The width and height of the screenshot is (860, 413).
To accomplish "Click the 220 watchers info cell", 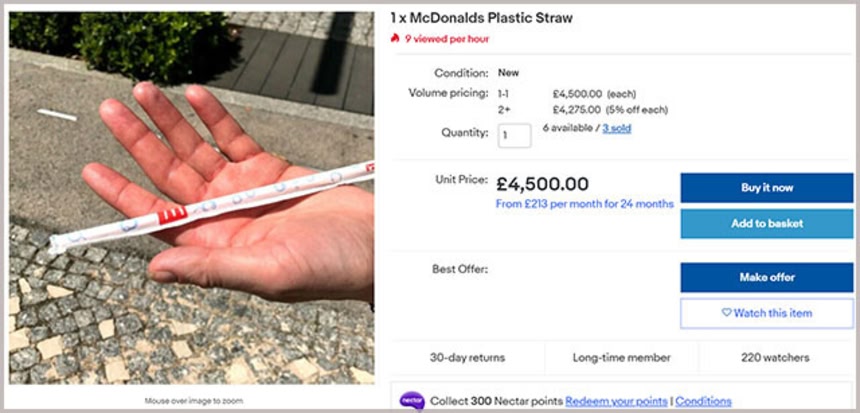I will (776, 357).
